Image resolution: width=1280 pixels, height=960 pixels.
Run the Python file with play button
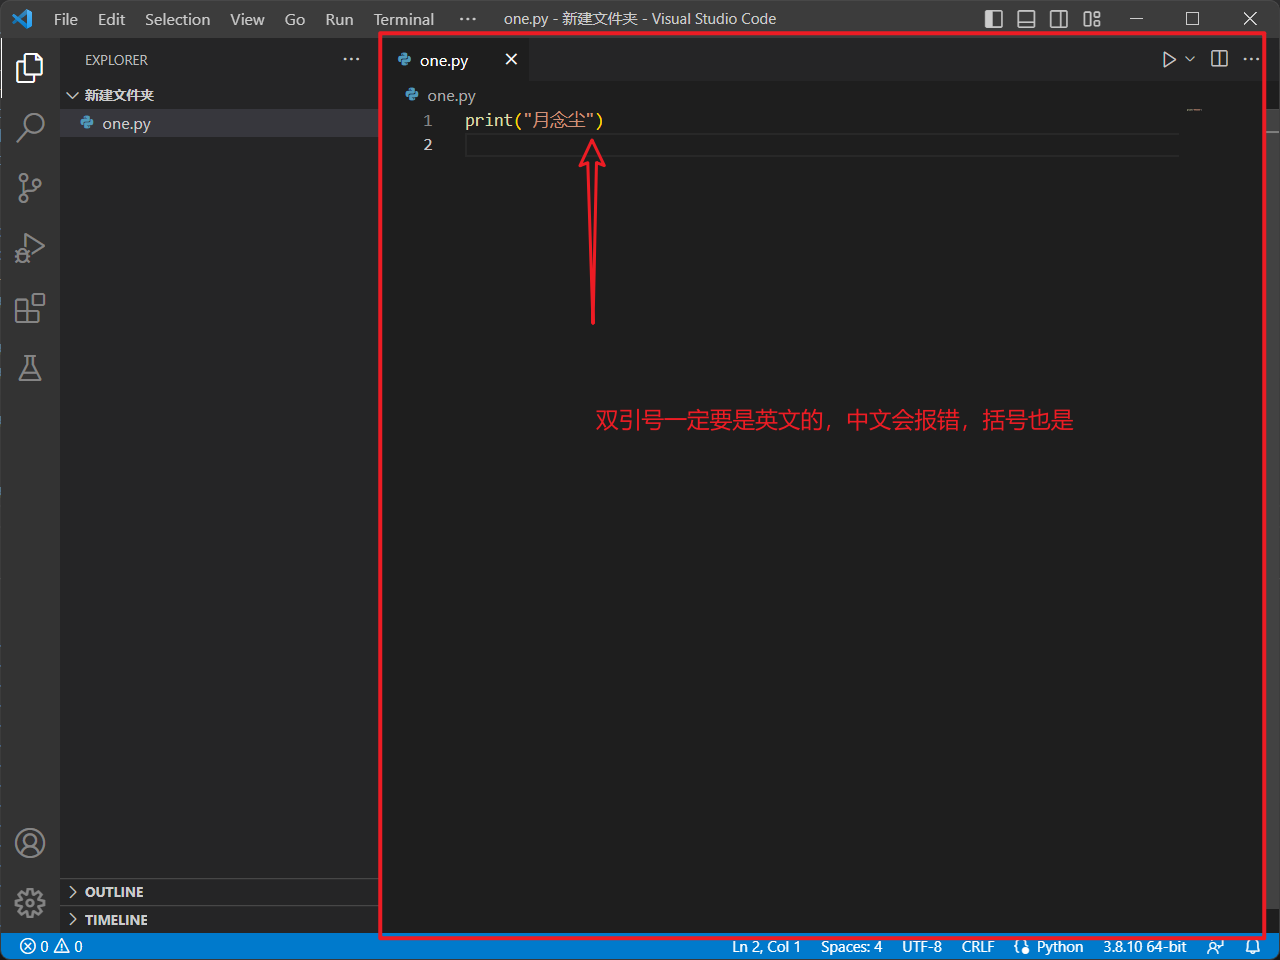(x=1168, y=60)
